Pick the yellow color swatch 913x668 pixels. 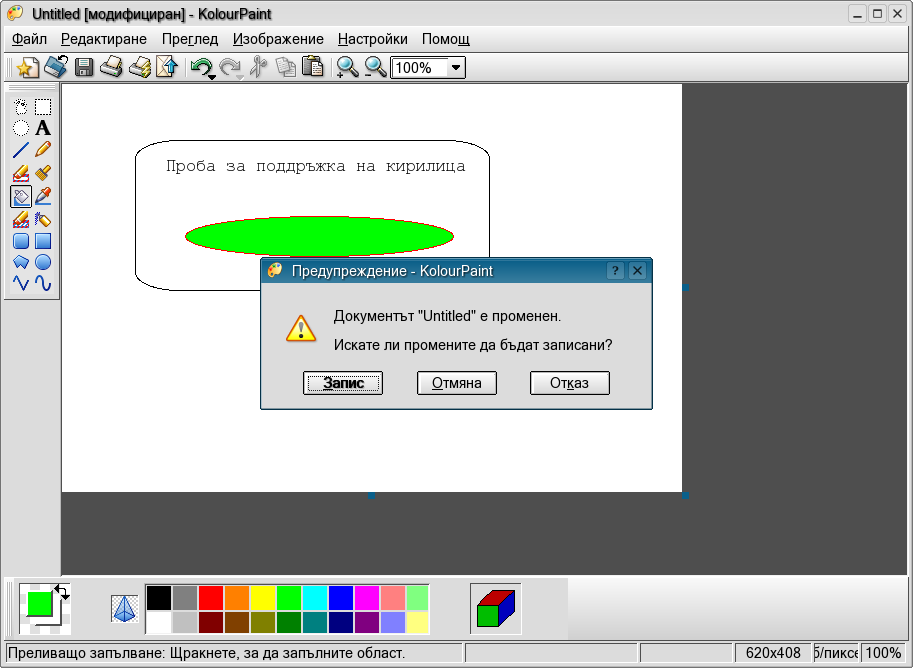tap(262, 598)
